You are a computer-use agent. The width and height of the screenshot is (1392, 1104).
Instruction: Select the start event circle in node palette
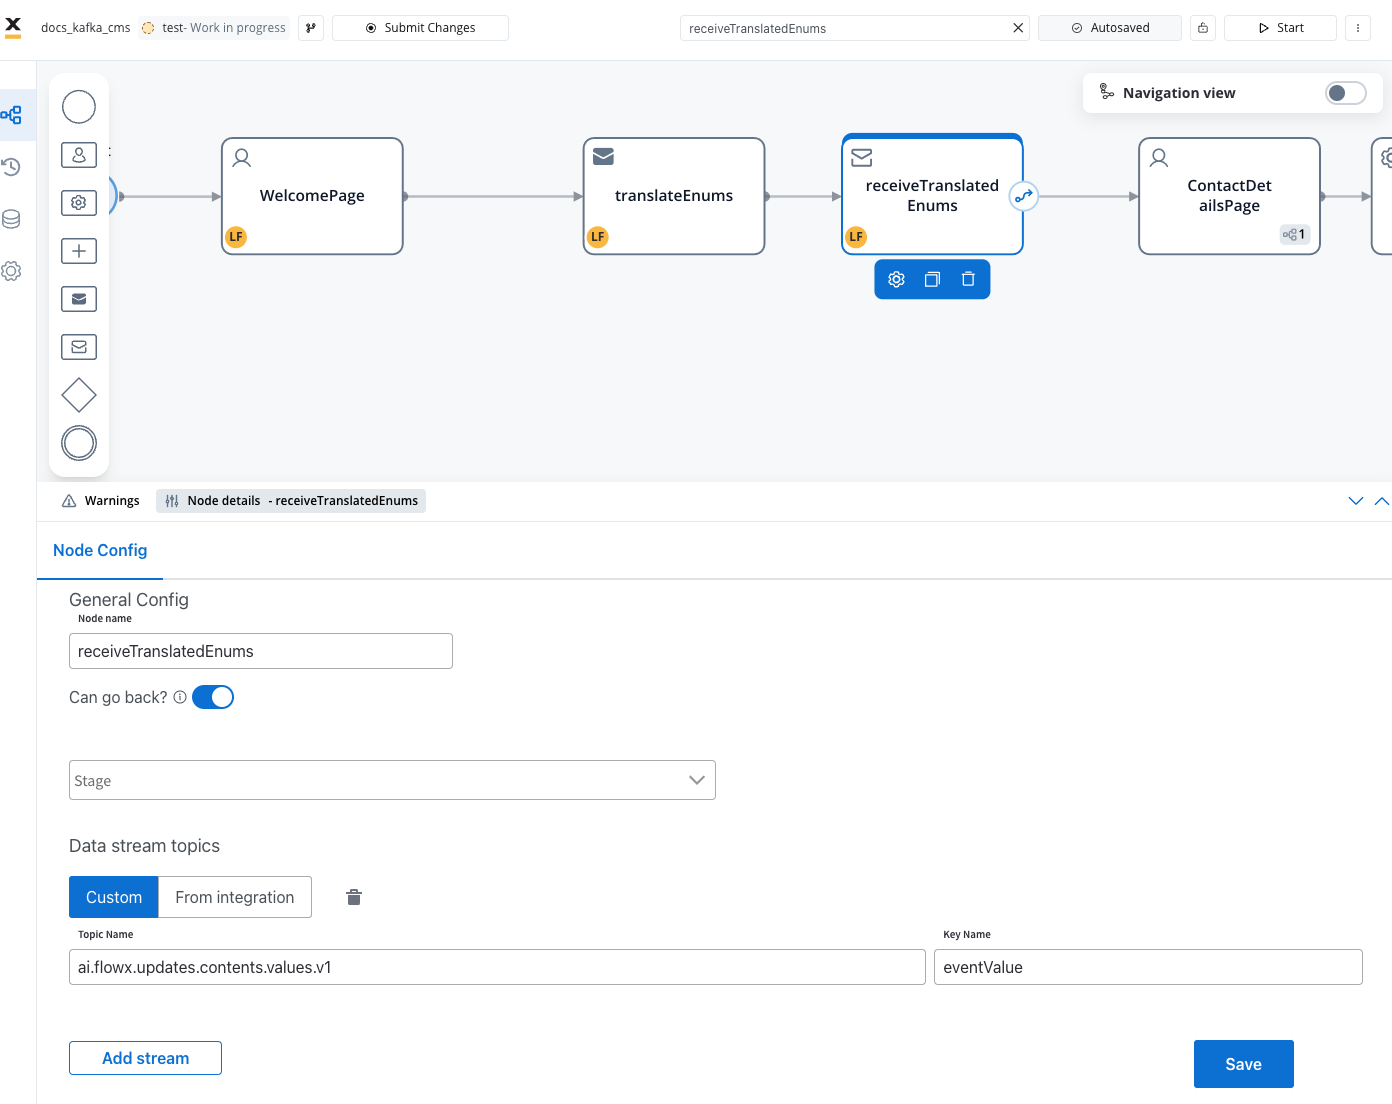pyautogui.click(x=79, y=107)
